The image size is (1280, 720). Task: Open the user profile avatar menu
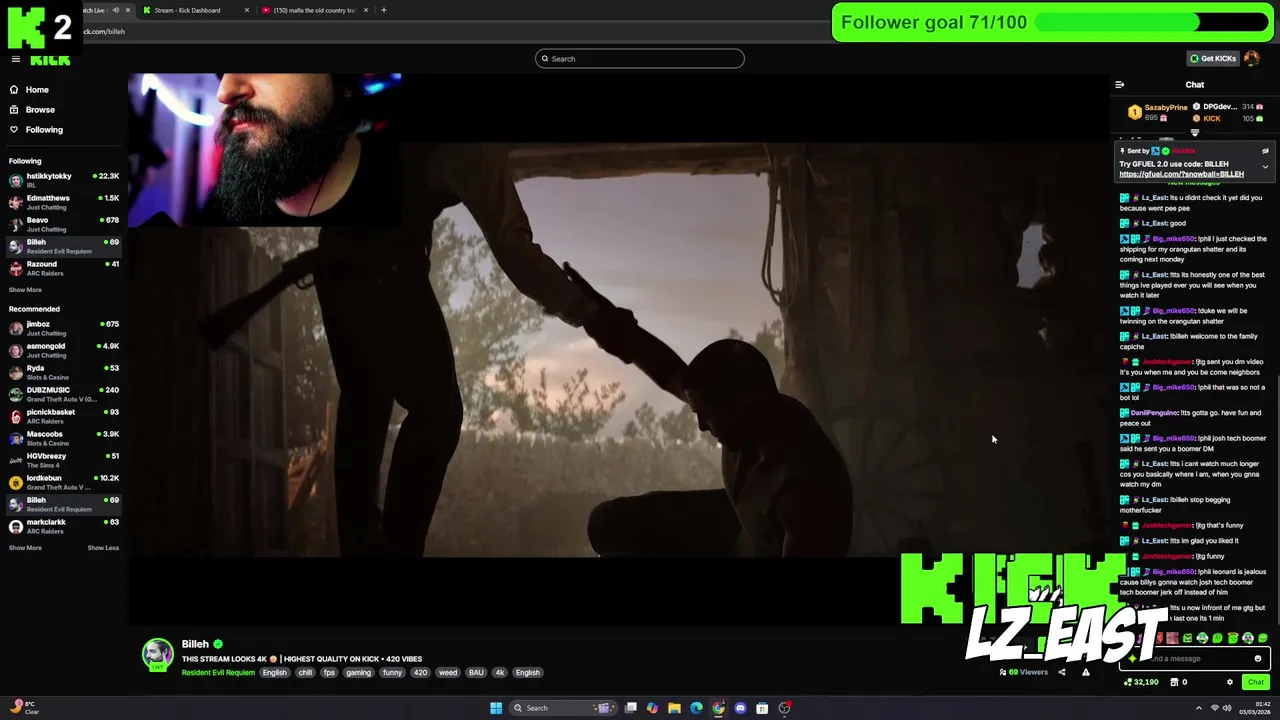tap(1252, 58)
